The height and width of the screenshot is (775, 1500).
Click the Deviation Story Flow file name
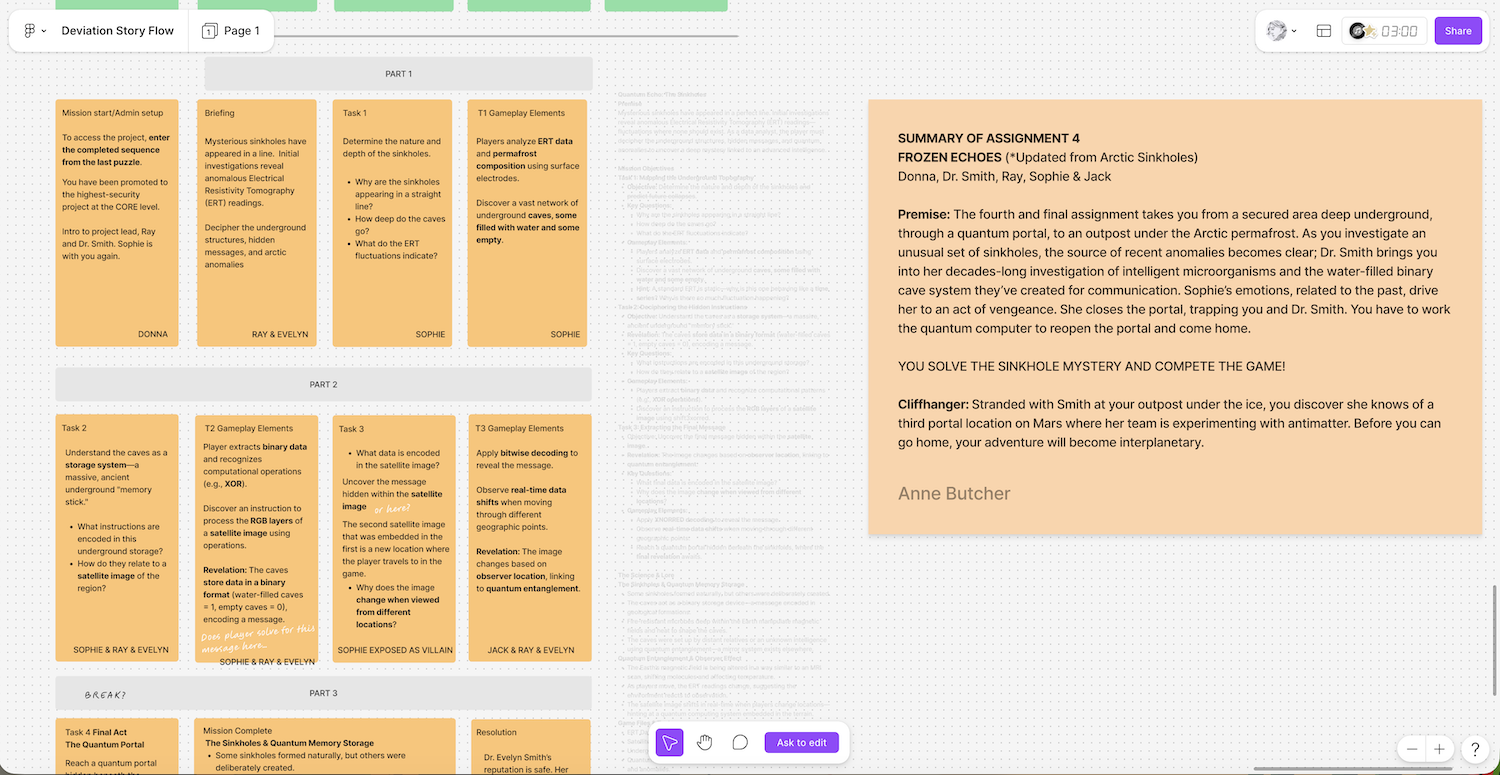pos(118,31)
